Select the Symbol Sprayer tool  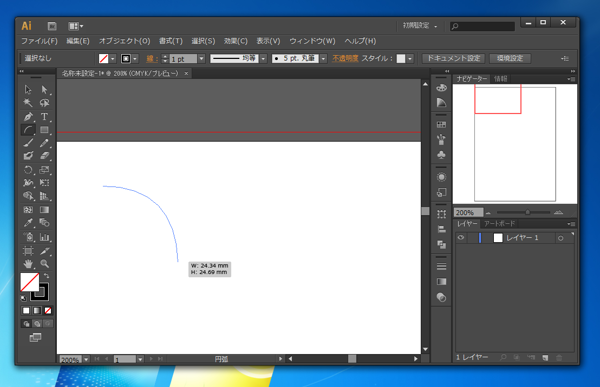(28, 237)
